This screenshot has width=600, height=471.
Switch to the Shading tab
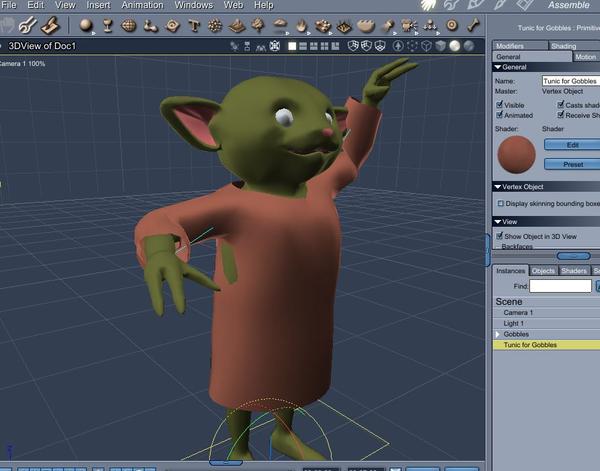tap(575, 46)
